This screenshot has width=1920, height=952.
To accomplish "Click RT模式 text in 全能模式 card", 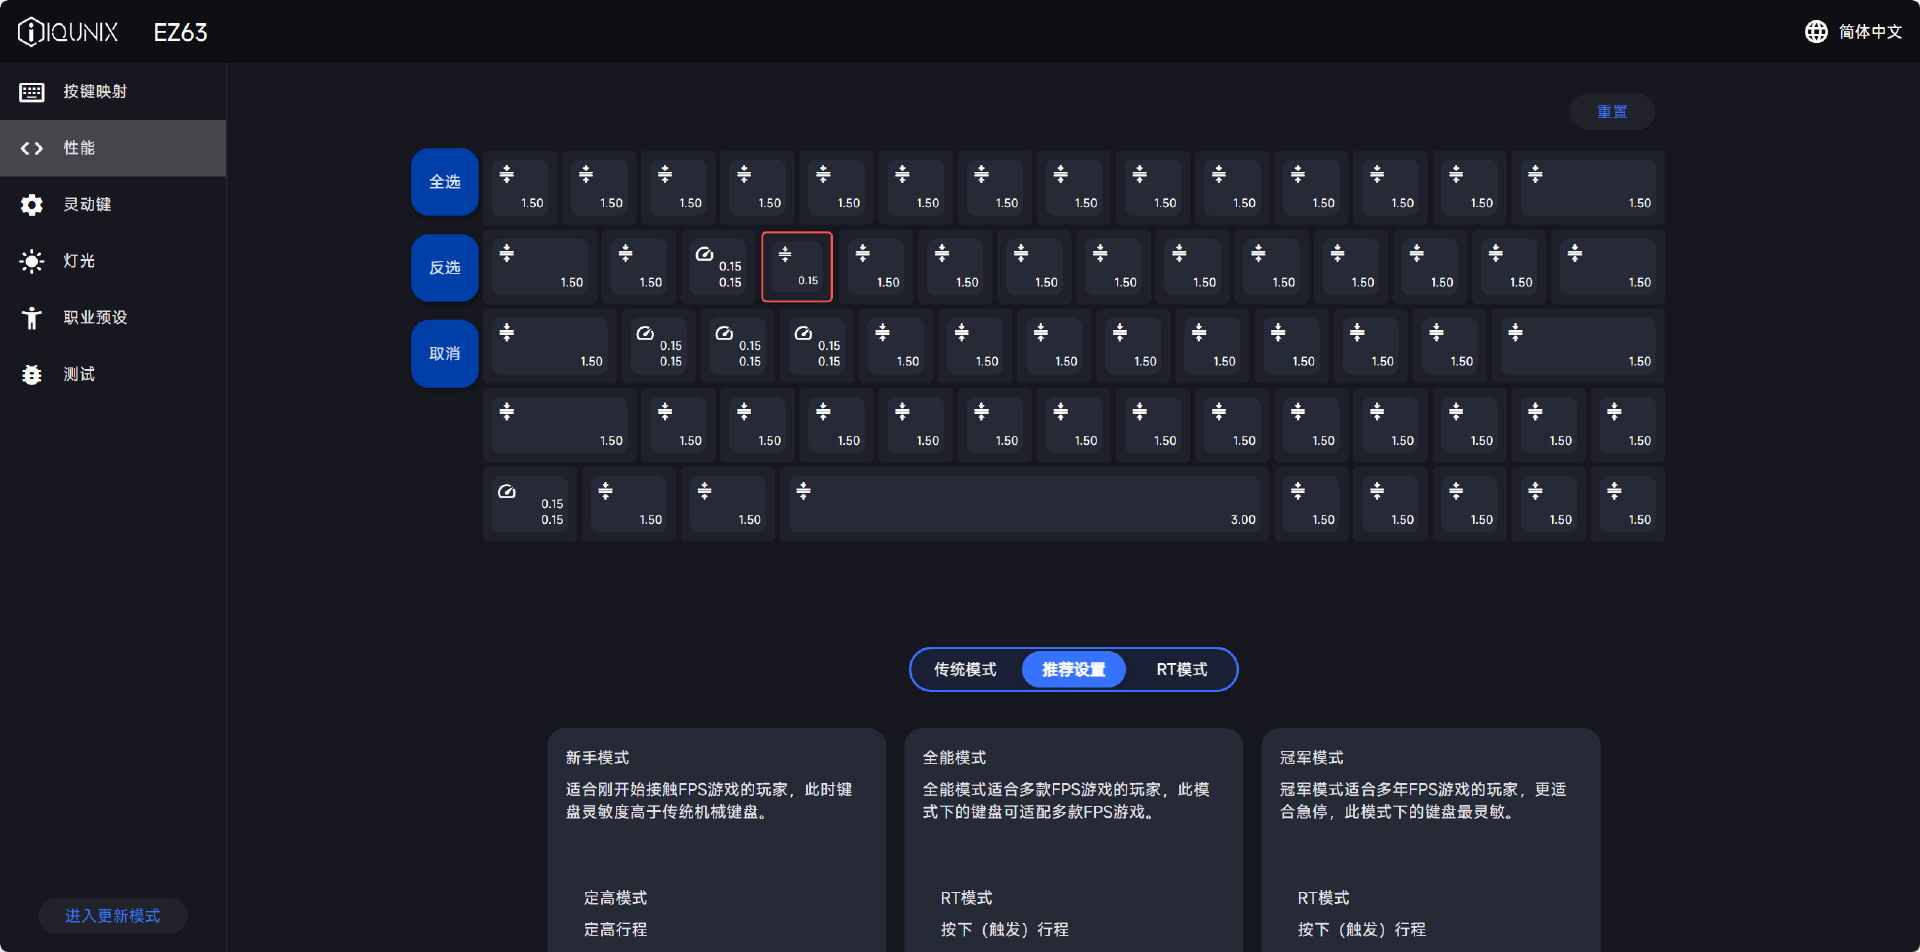I will [x=967, y=898].
